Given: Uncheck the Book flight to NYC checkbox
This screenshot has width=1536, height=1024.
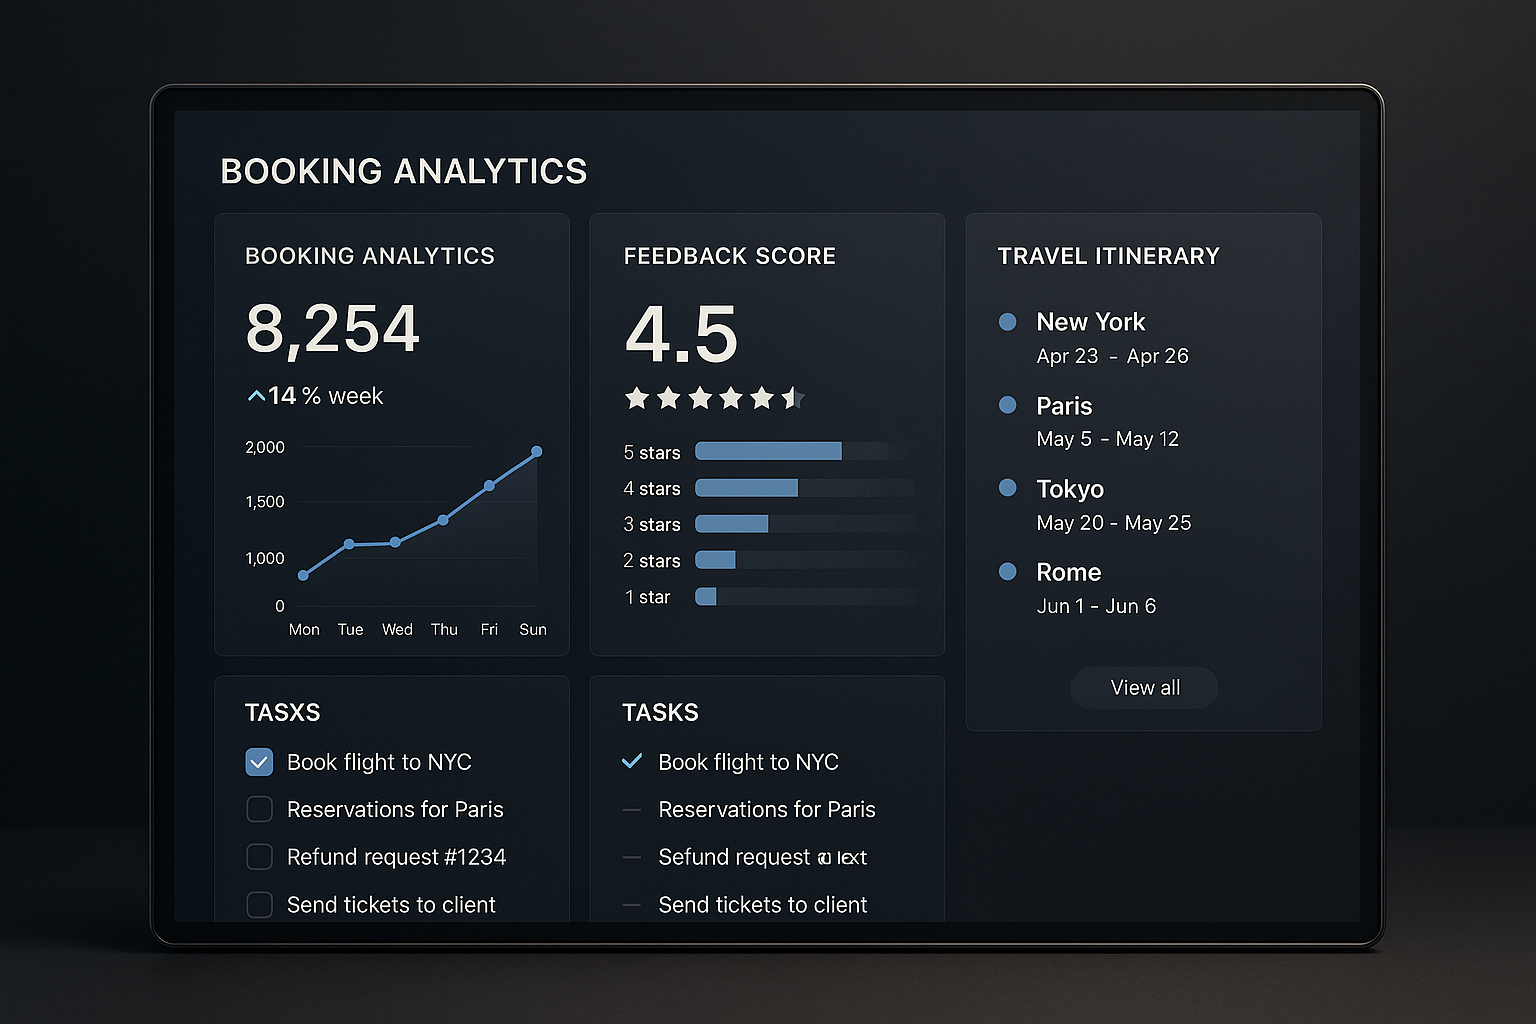Looking at the screenshot, I should tap(259, 762).
